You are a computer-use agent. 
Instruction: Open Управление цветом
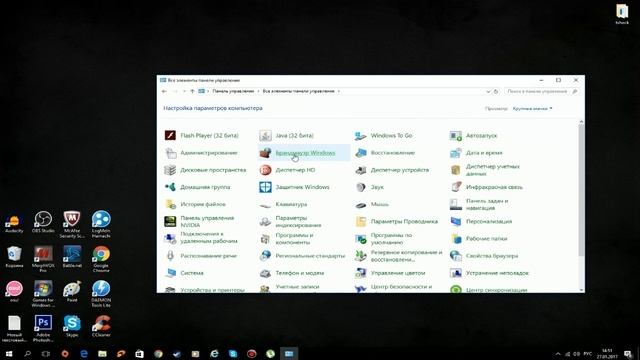(390, 273)
